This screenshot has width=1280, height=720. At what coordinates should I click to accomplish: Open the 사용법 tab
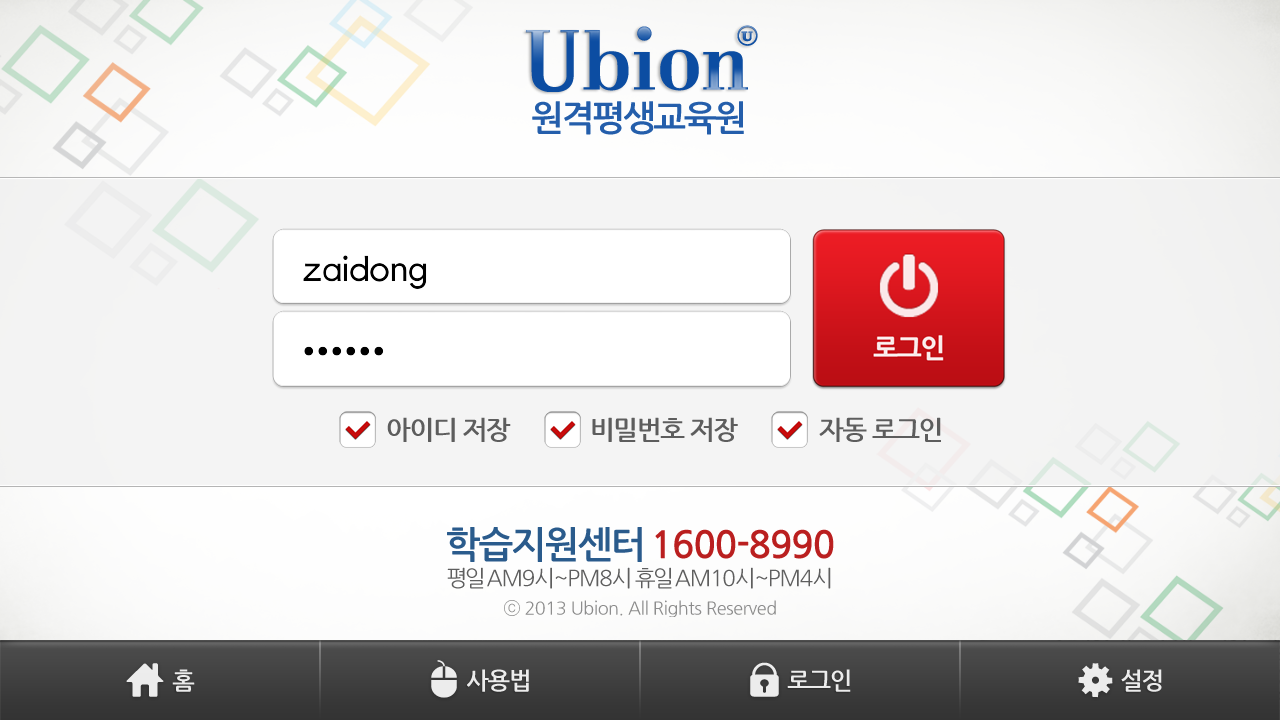click(480, 681)
